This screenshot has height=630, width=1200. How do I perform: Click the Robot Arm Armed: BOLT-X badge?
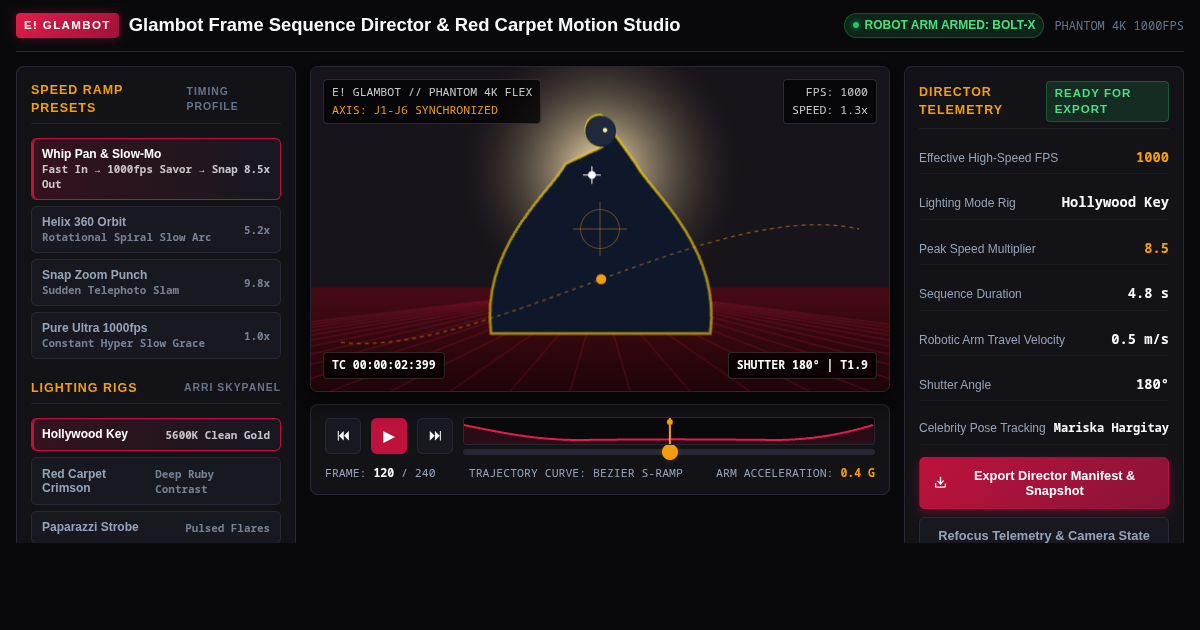click(944, 25)
